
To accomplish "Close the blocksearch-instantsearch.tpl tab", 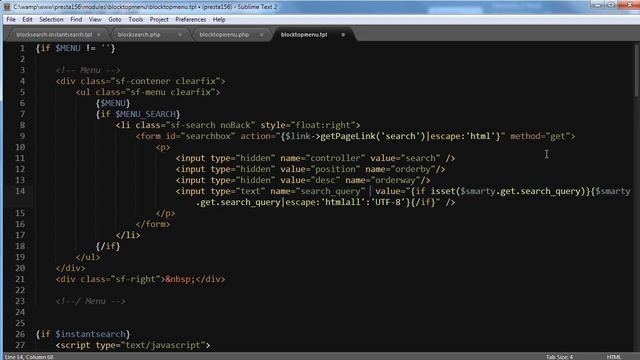I will (x=99, y=35).
